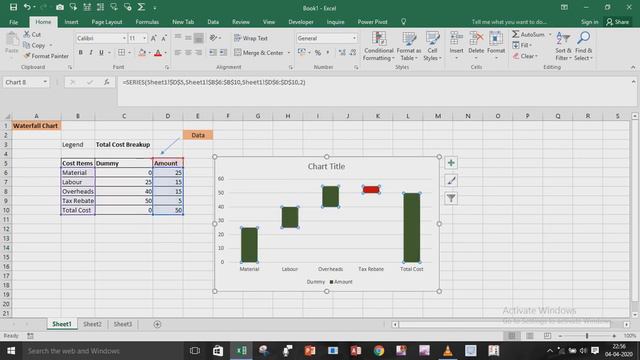
Task: Click Insert cells button in the Cells group
Action: tap(456, 45)
